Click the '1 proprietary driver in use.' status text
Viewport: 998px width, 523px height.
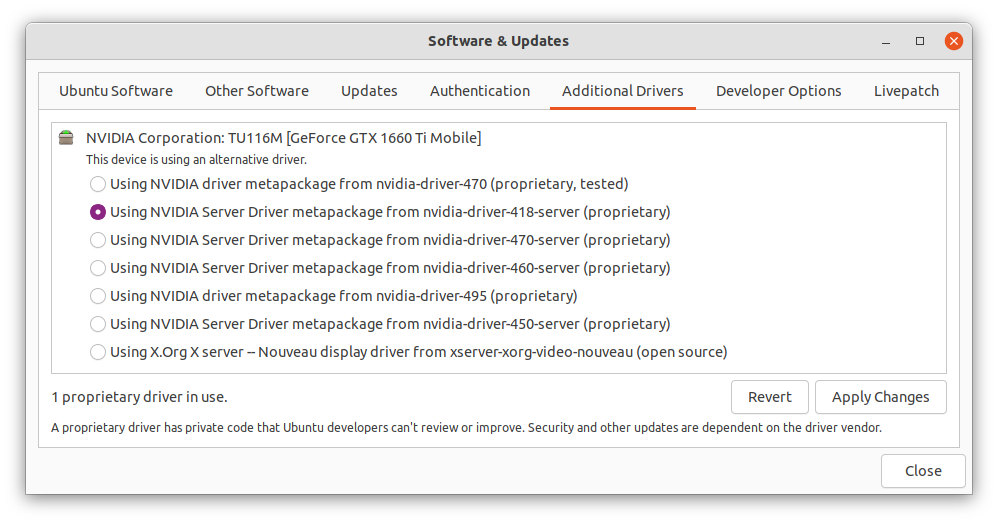[139, 397]
